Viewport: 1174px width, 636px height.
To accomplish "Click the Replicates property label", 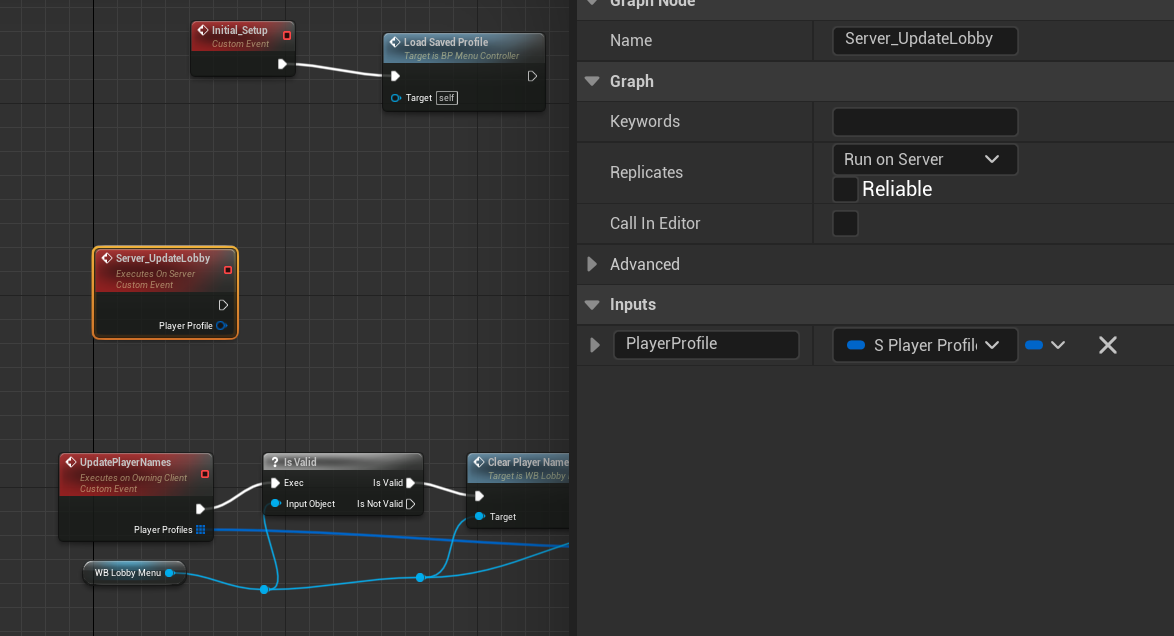I will coord(646,172).
